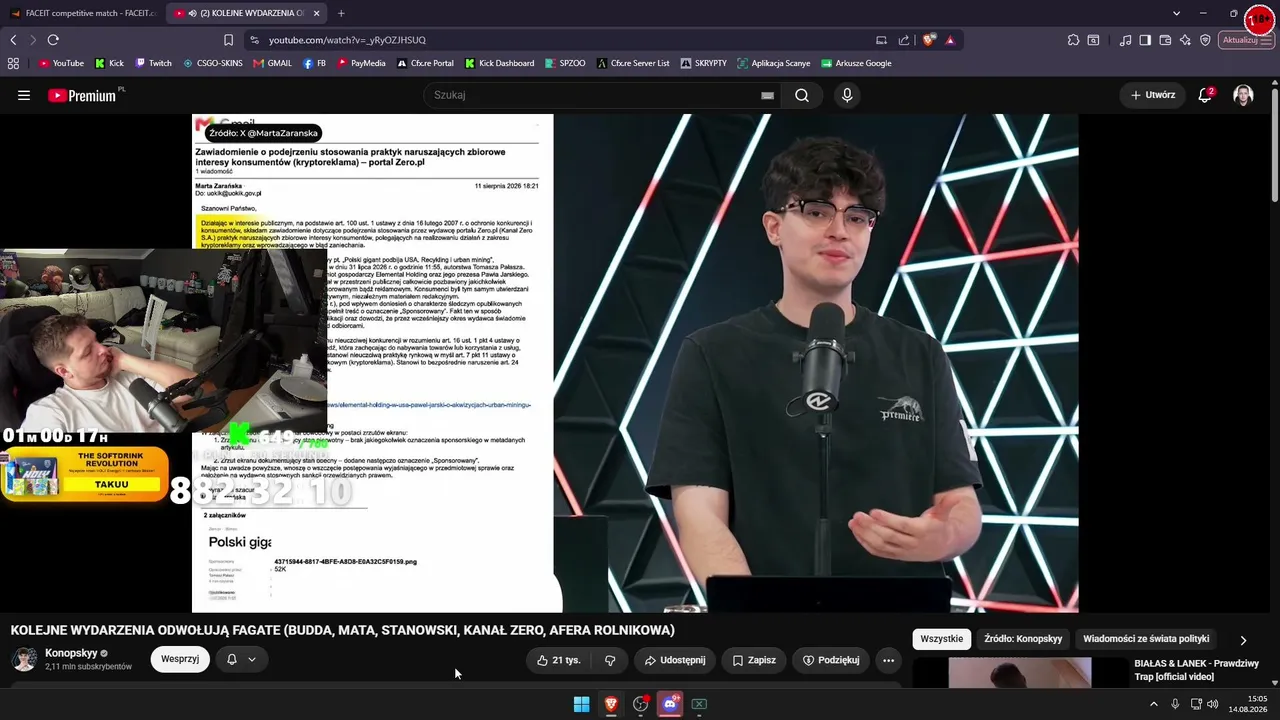
Task: Select the Źródło: Konopskyy chip
Action: click(1023, 639)
